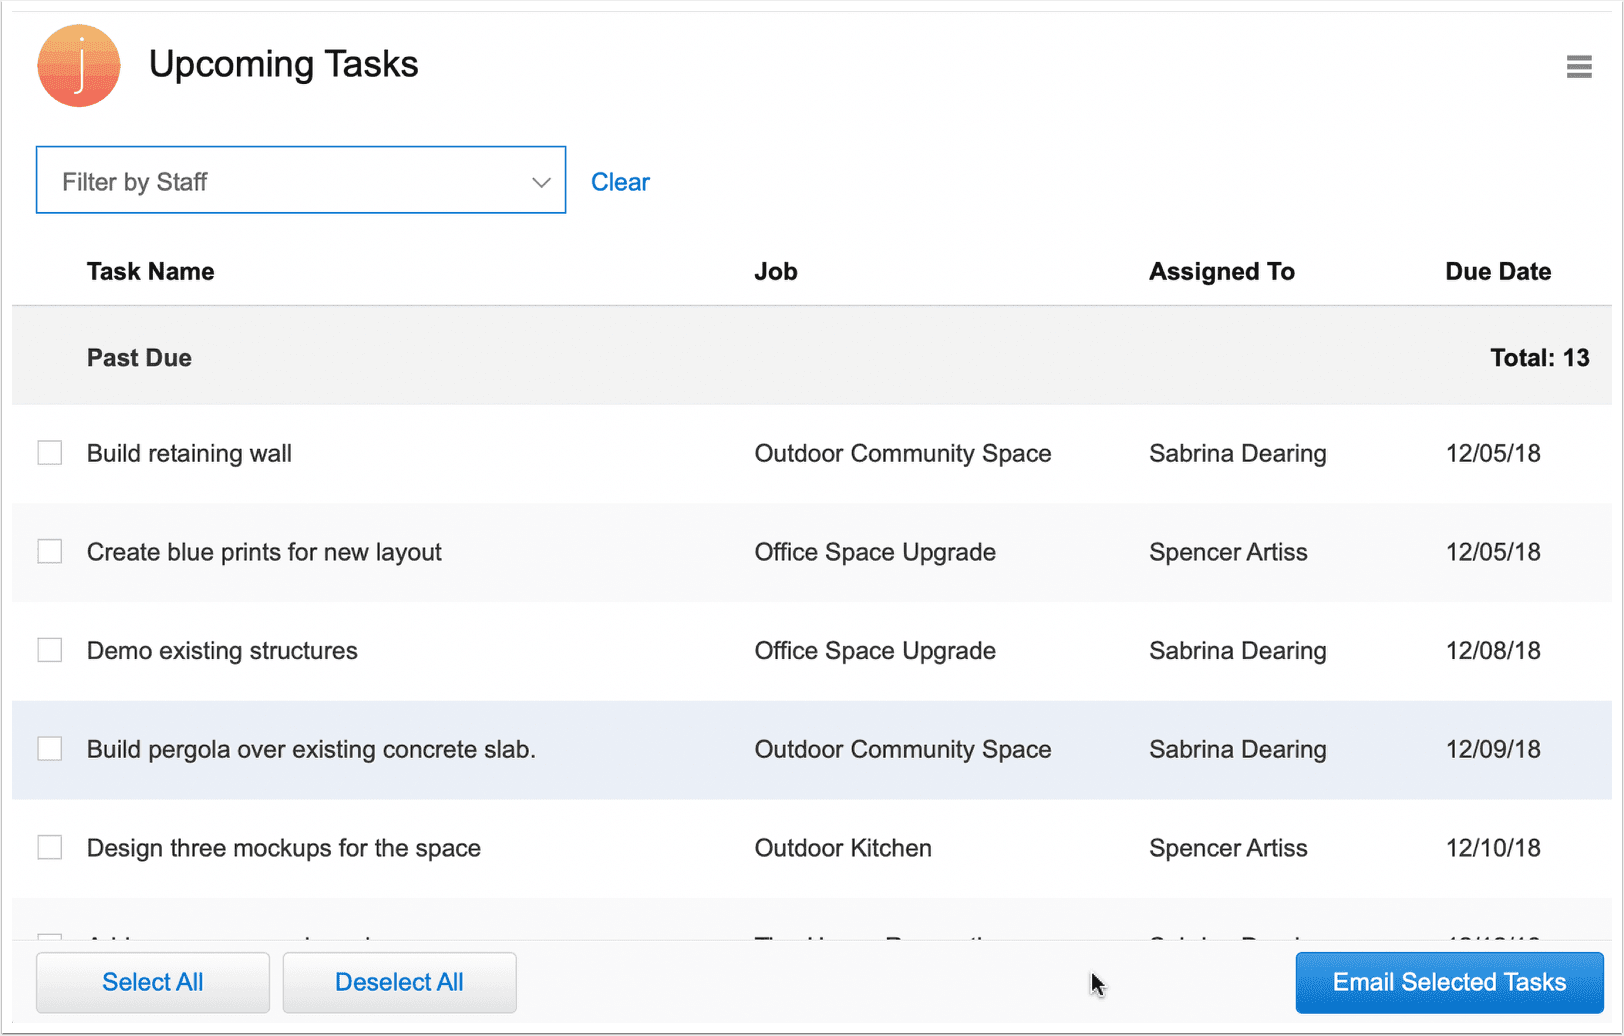
Task: Open the Outdoor Kitchen job entry
Action: (842, 847)
